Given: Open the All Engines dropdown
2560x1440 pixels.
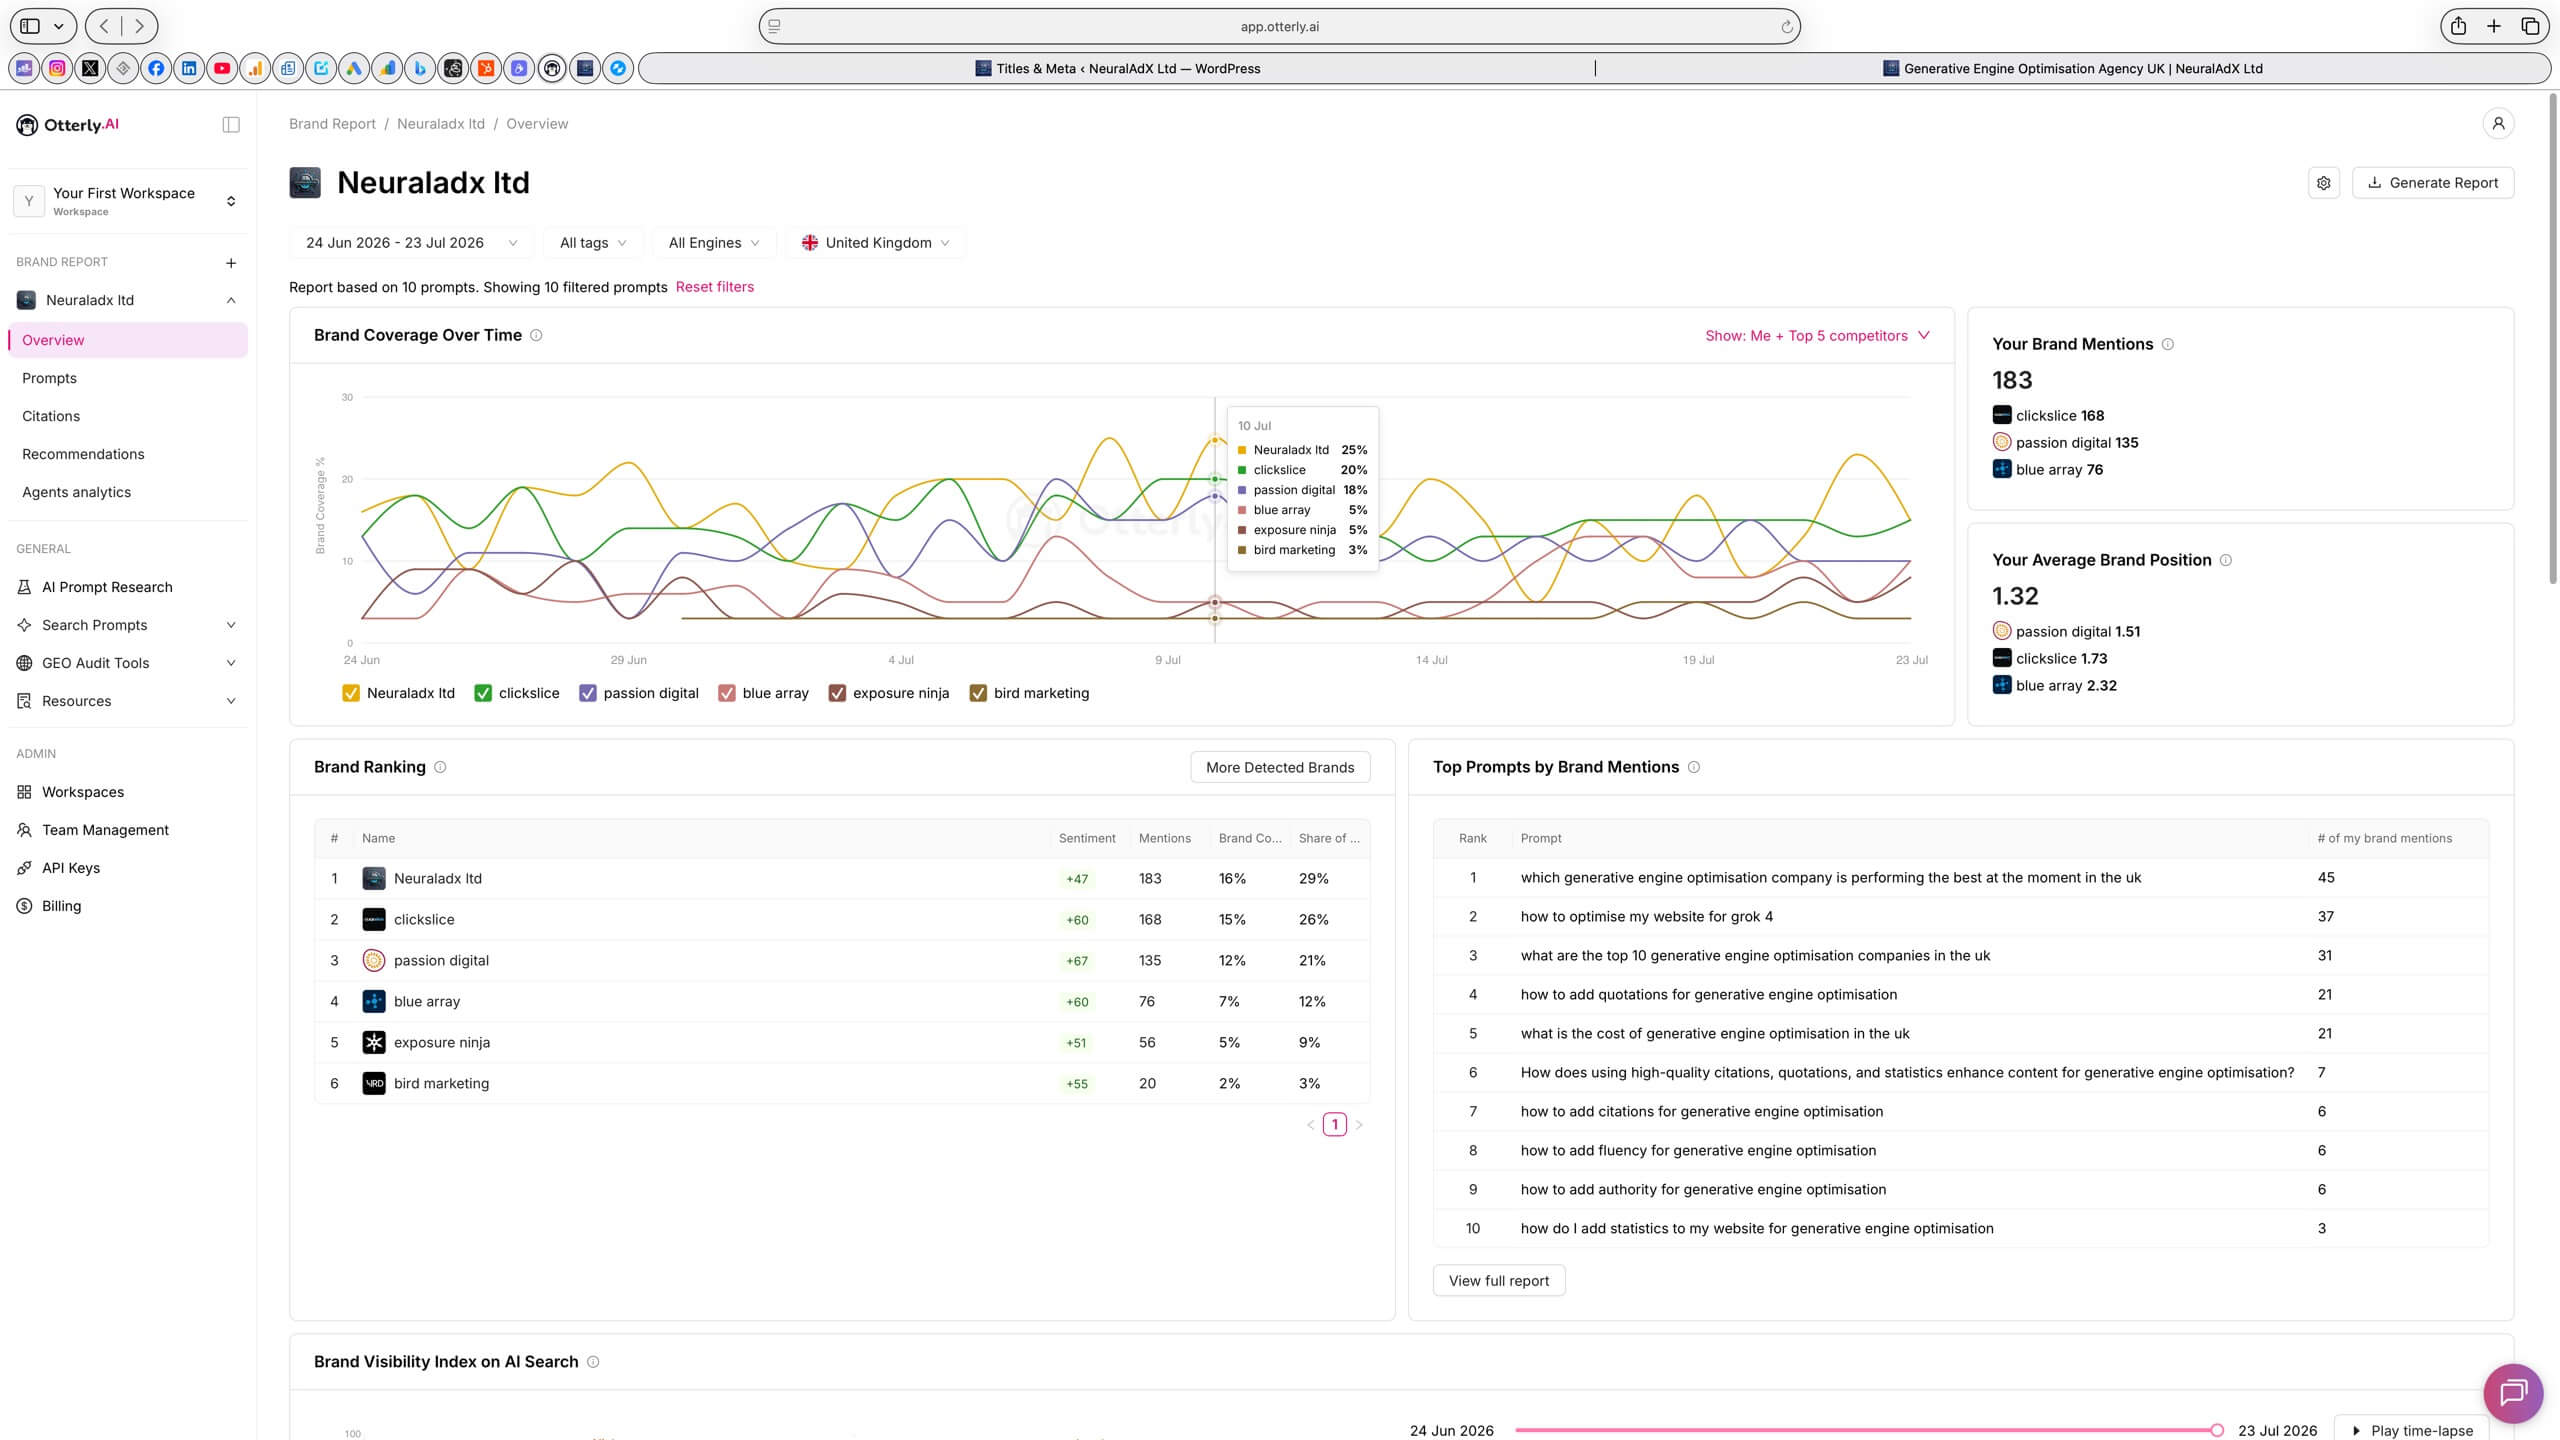Looking at the screenshot, I should (x=714, y=243).
